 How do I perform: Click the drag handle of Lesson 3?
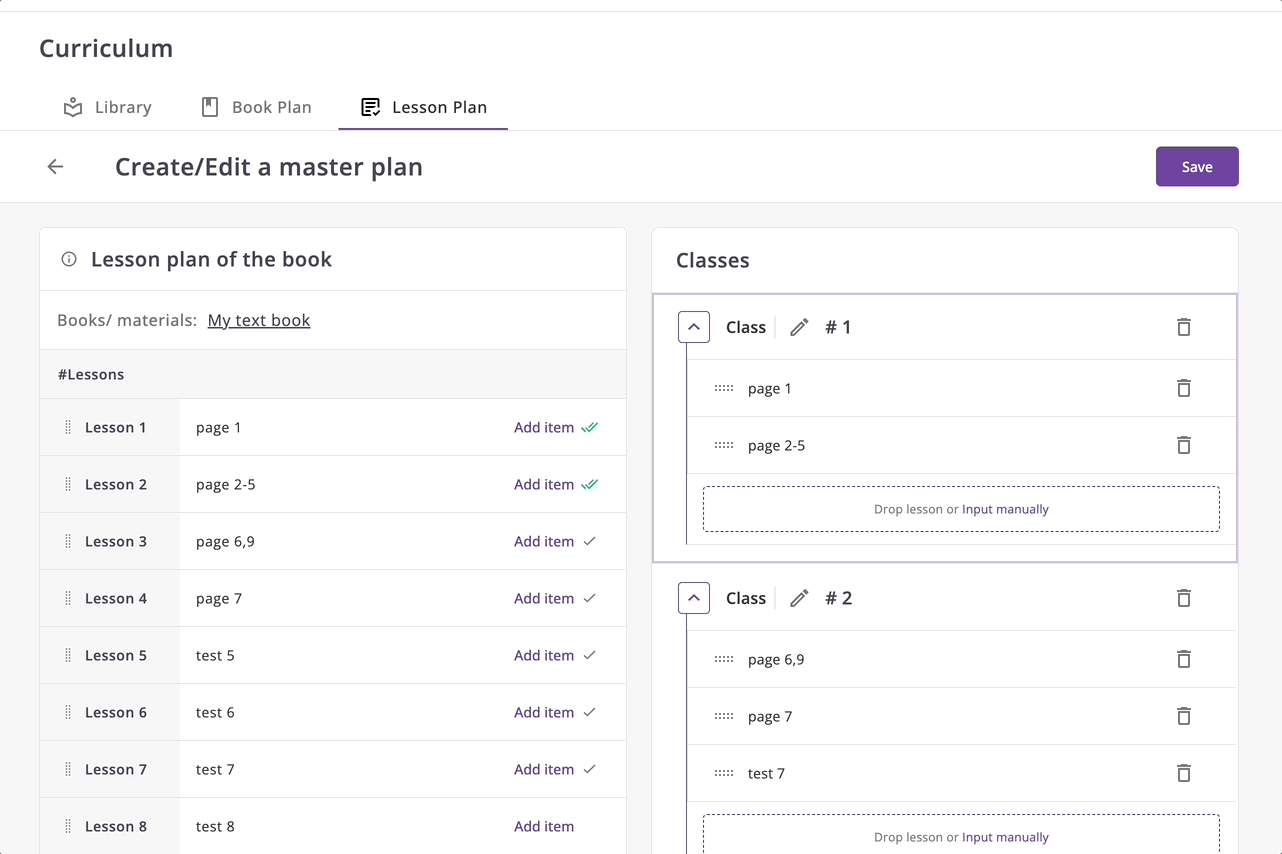click(68, 542)
